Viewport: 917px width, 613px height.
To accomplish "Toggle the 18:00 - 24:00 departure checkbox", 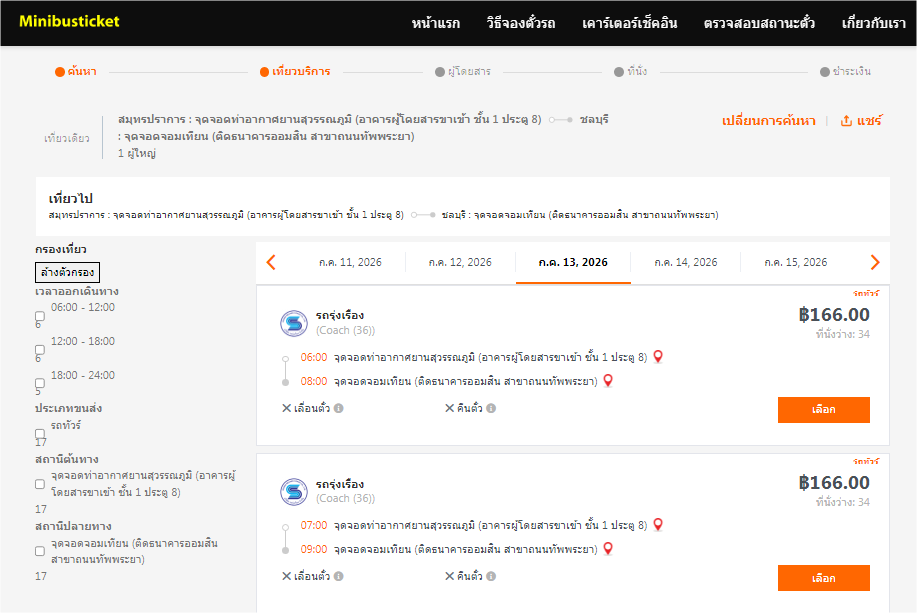I will click(40, 384).
